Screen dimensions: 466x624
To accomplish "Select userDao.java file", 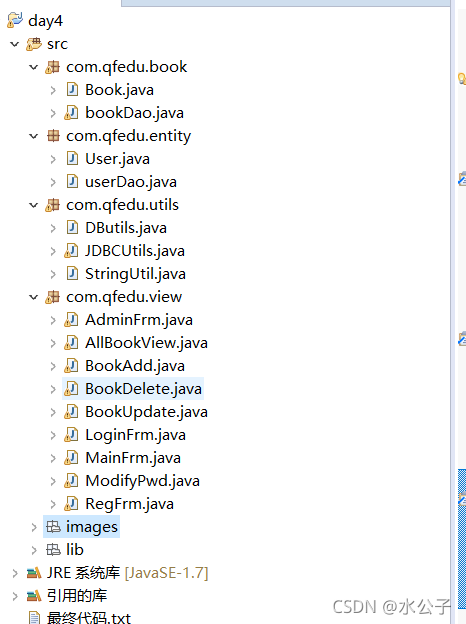I will 131,182.
